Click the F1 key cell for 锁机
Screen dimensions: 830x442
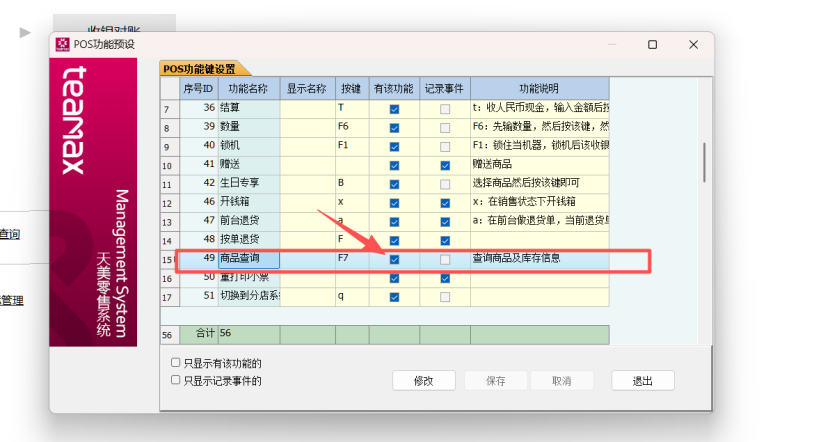[x=352, y=146]
